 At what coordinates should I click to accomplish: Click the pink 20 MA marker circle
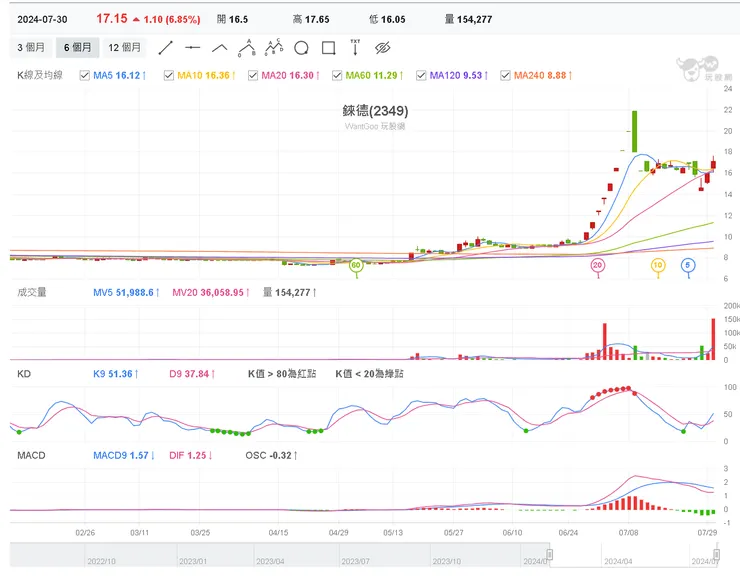pos(597,265)
